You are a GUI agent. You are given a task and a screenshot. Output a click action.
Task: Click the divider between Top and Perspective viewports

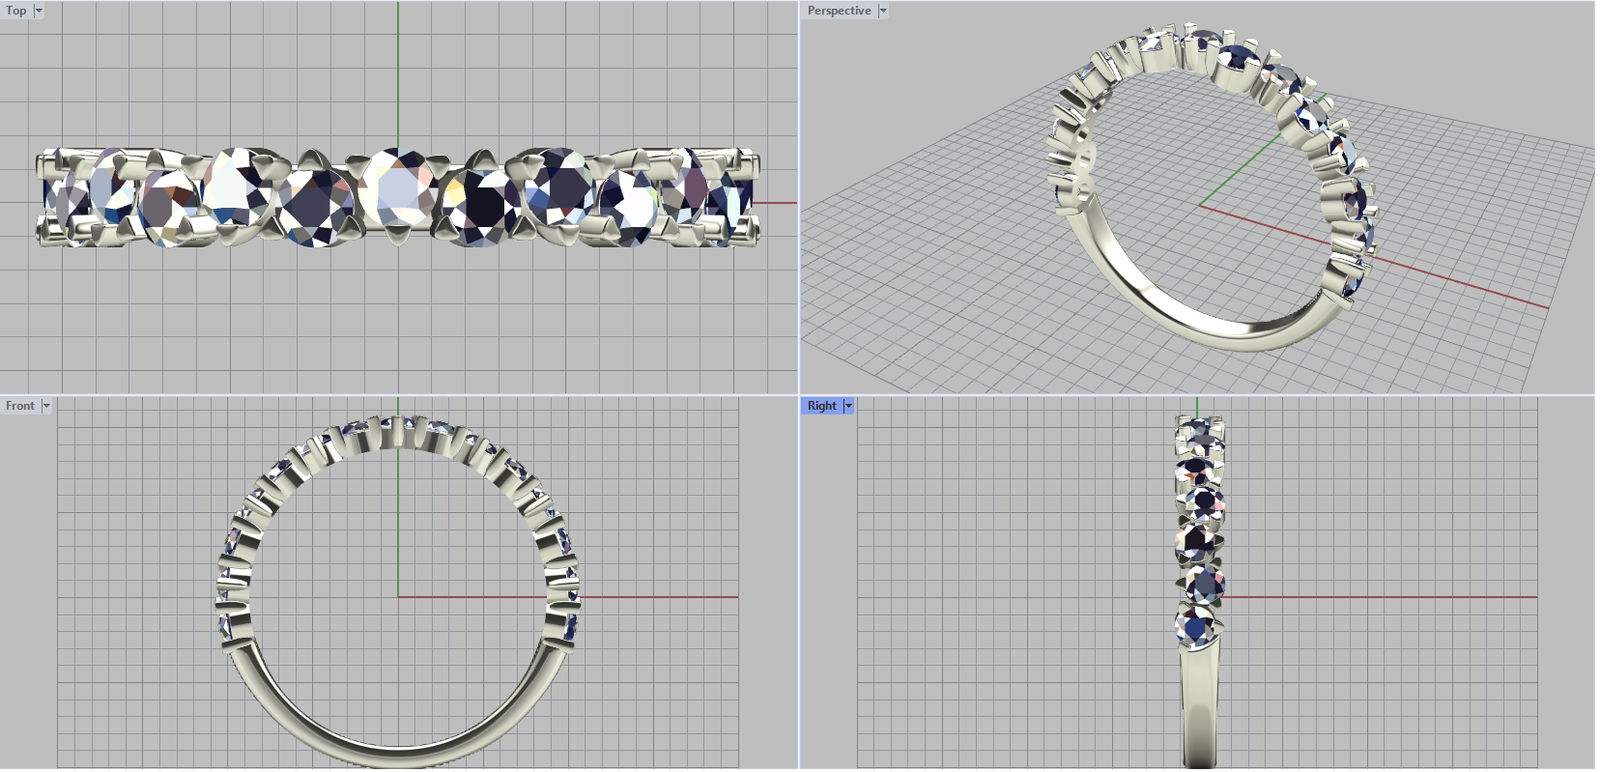[799, 200]
